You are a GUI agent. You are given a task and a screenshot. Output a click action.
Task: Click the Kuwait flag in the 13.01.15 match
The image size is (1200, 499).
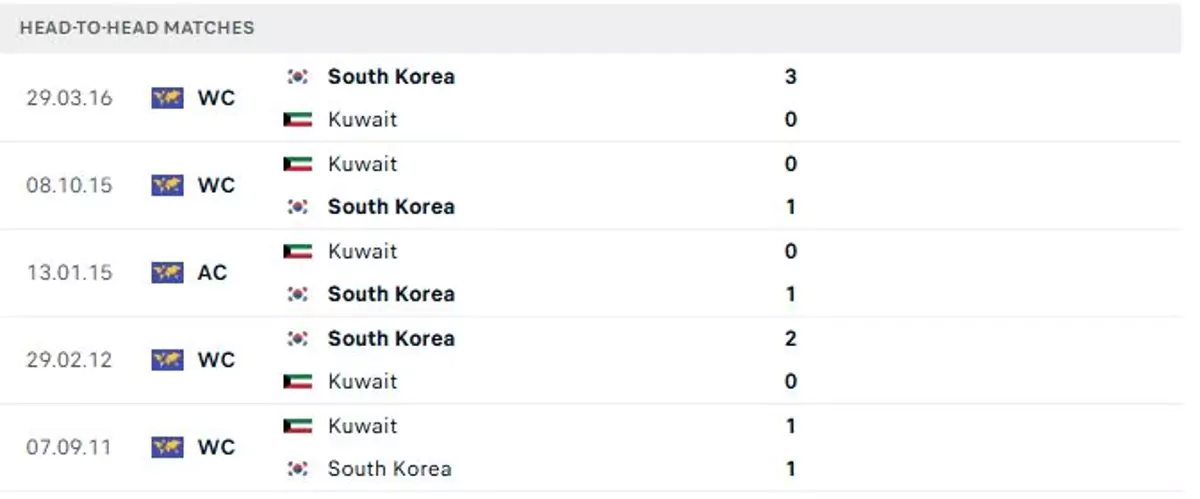(x=298, y=251)
